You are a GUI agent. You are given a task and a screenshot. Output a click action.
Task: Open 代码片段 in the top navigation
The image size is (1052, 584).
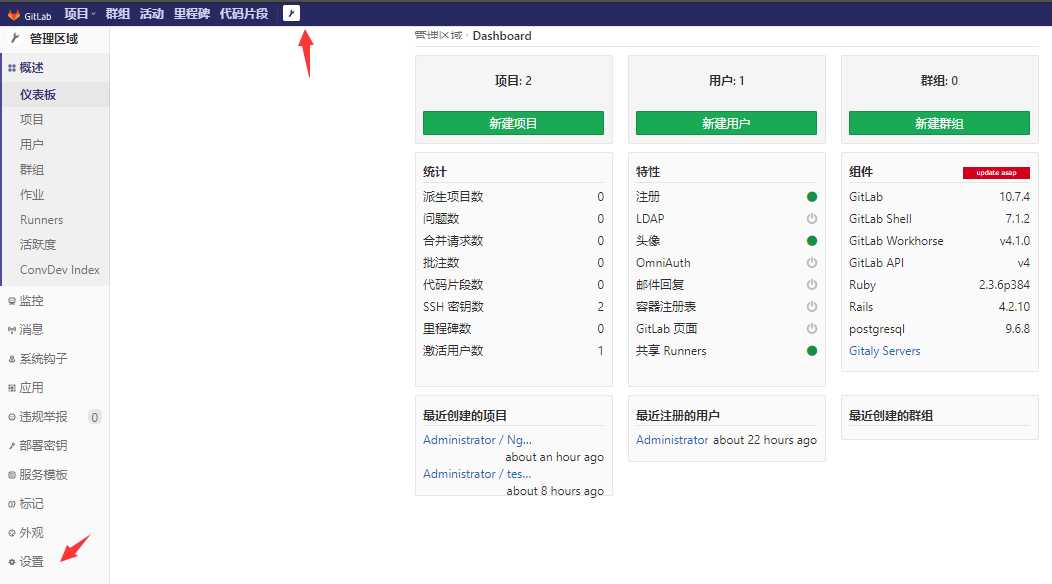point(244,13)
